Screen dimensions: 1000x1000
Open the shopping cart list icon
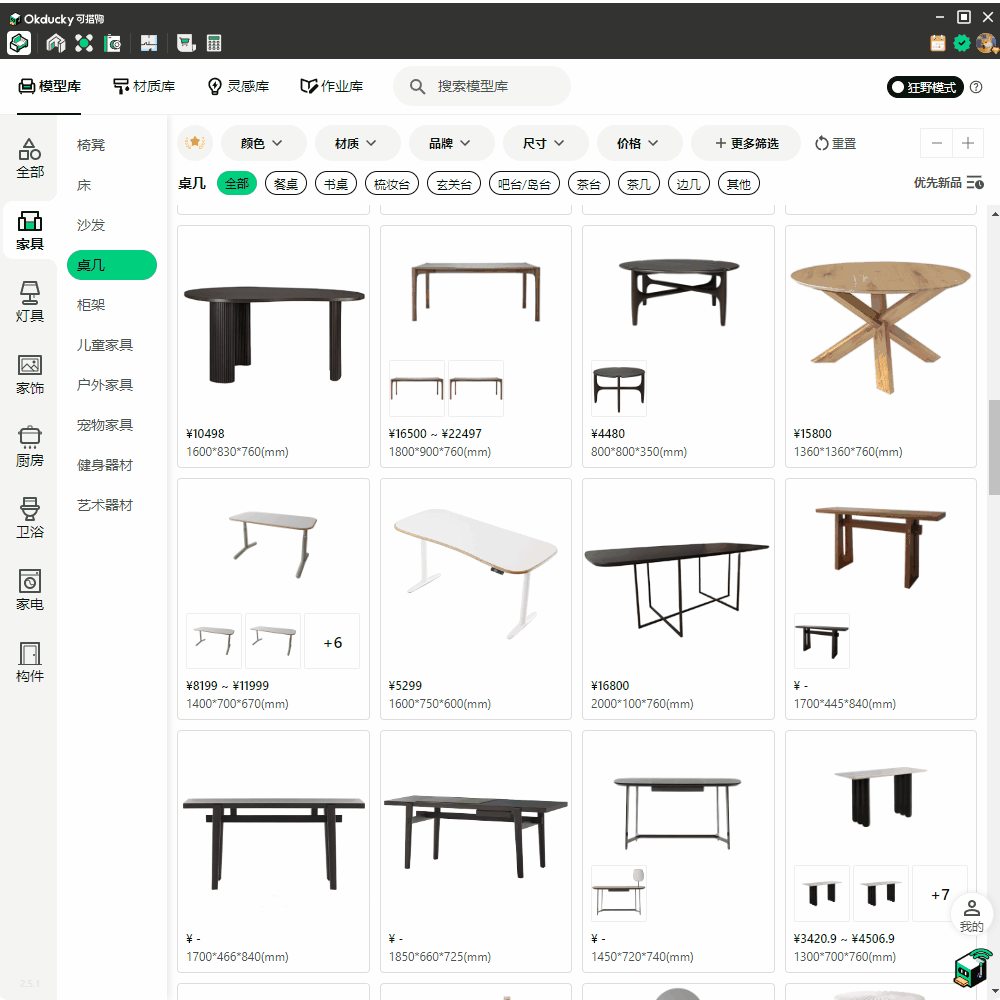point(184,43)
